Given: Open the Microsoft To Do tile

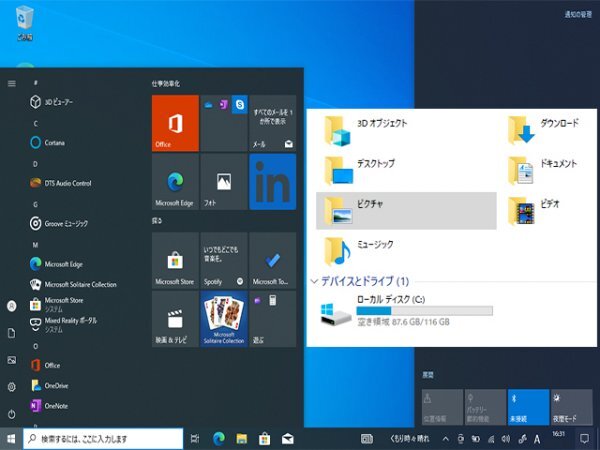Looking at the screenshot, I should 272,260.
